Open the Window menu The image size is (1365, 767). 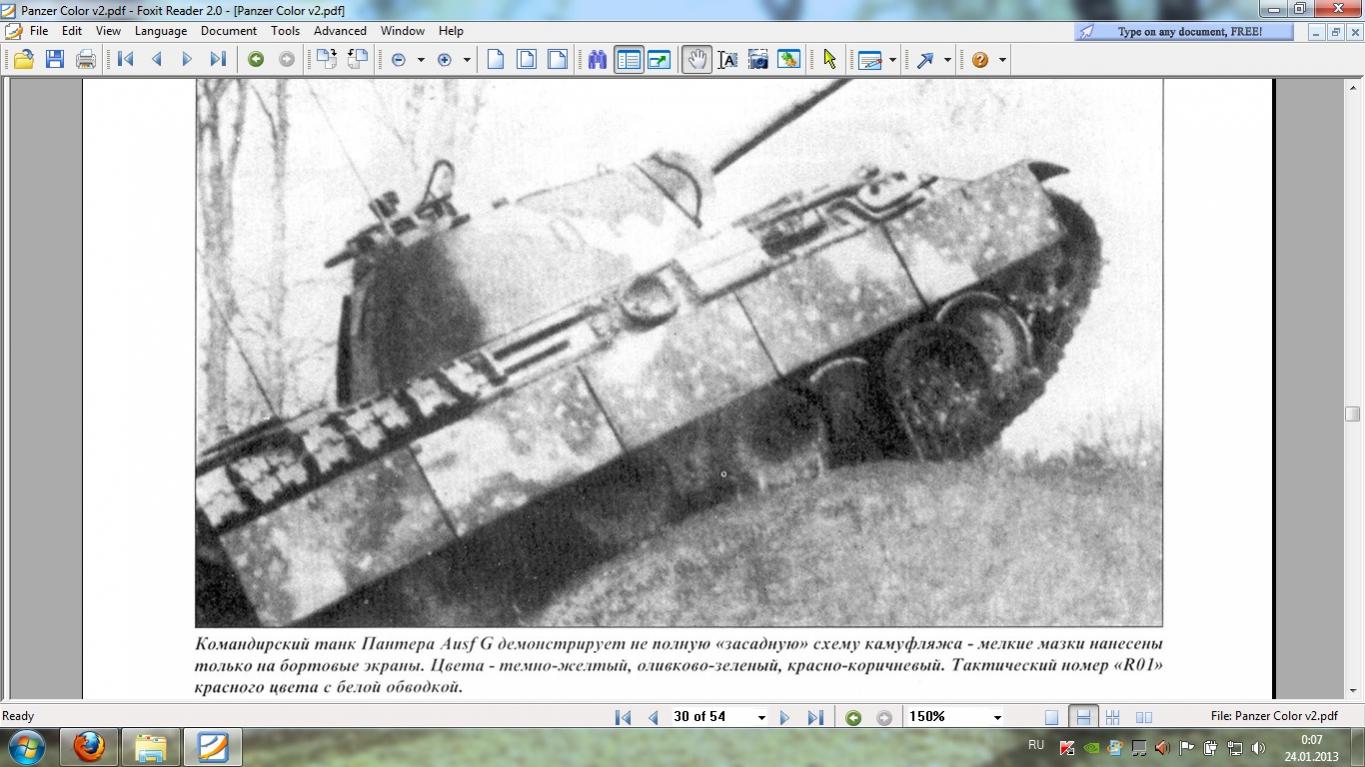coord(403,31)
